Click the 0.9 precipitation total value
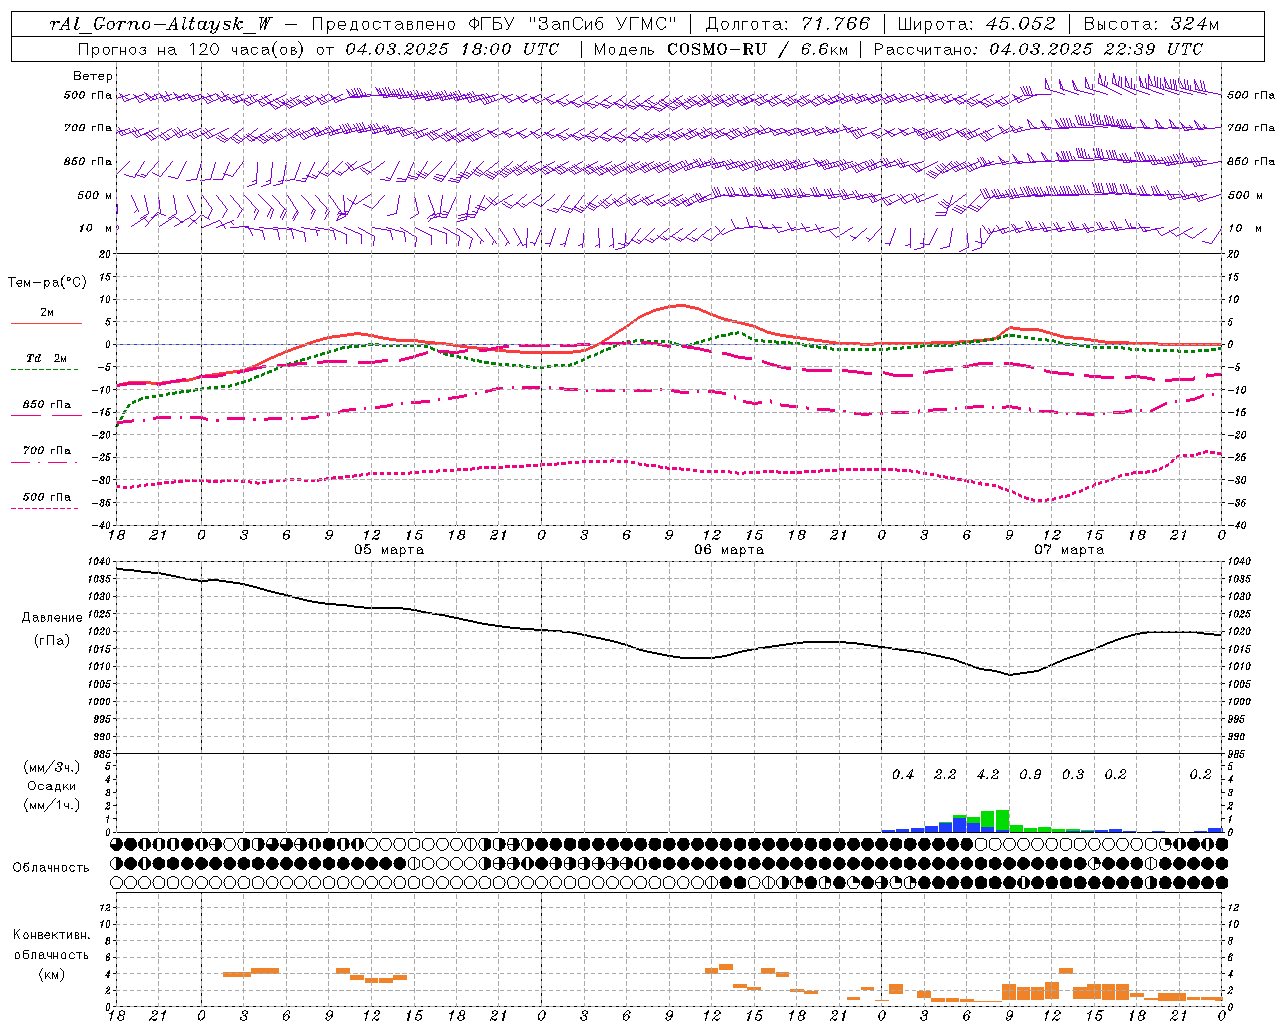 [1030, 775]
